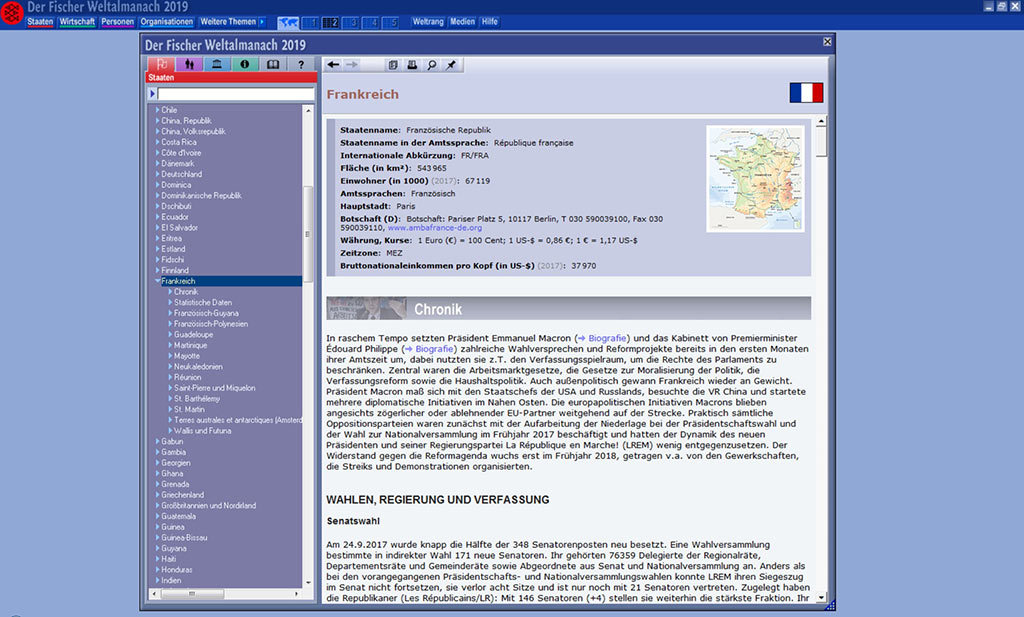This screenshot has height=617, width=1024.
Task: Go forward with the right arrow
Action: (351, 65)
